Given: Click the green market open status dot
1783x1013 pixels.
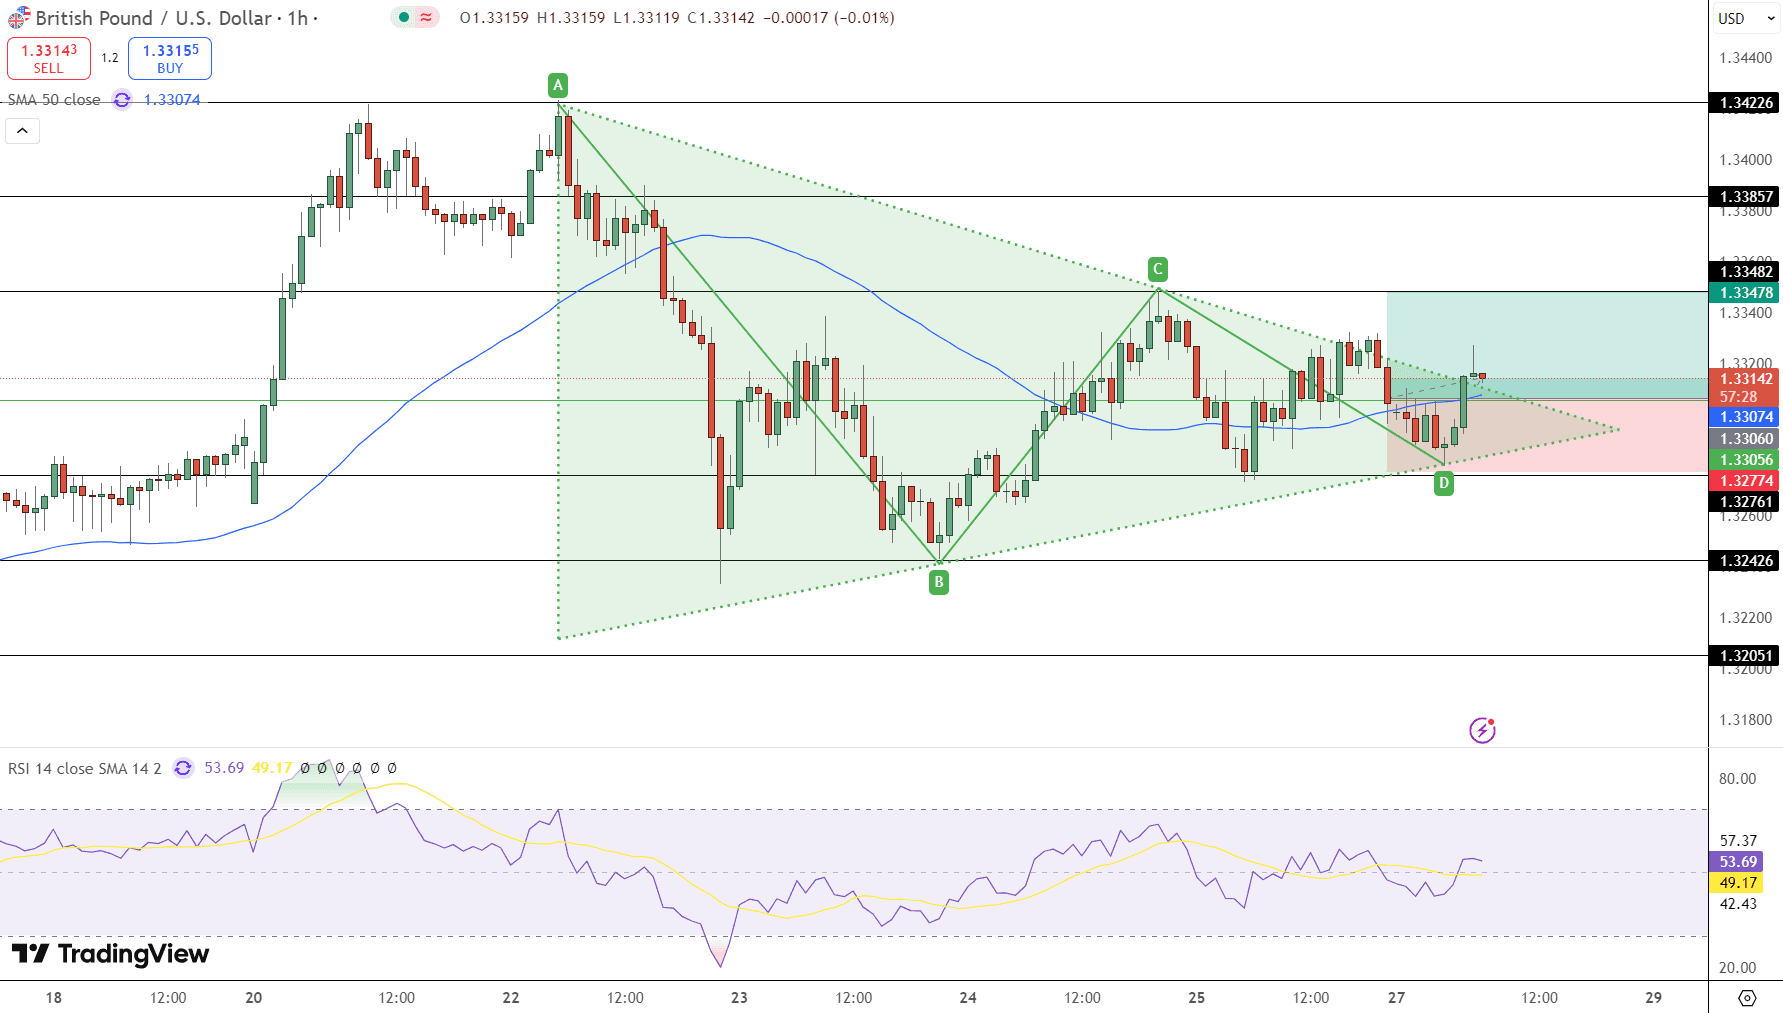Looking at the screenshot, I should pyautogui.click(x=403, y=17).
